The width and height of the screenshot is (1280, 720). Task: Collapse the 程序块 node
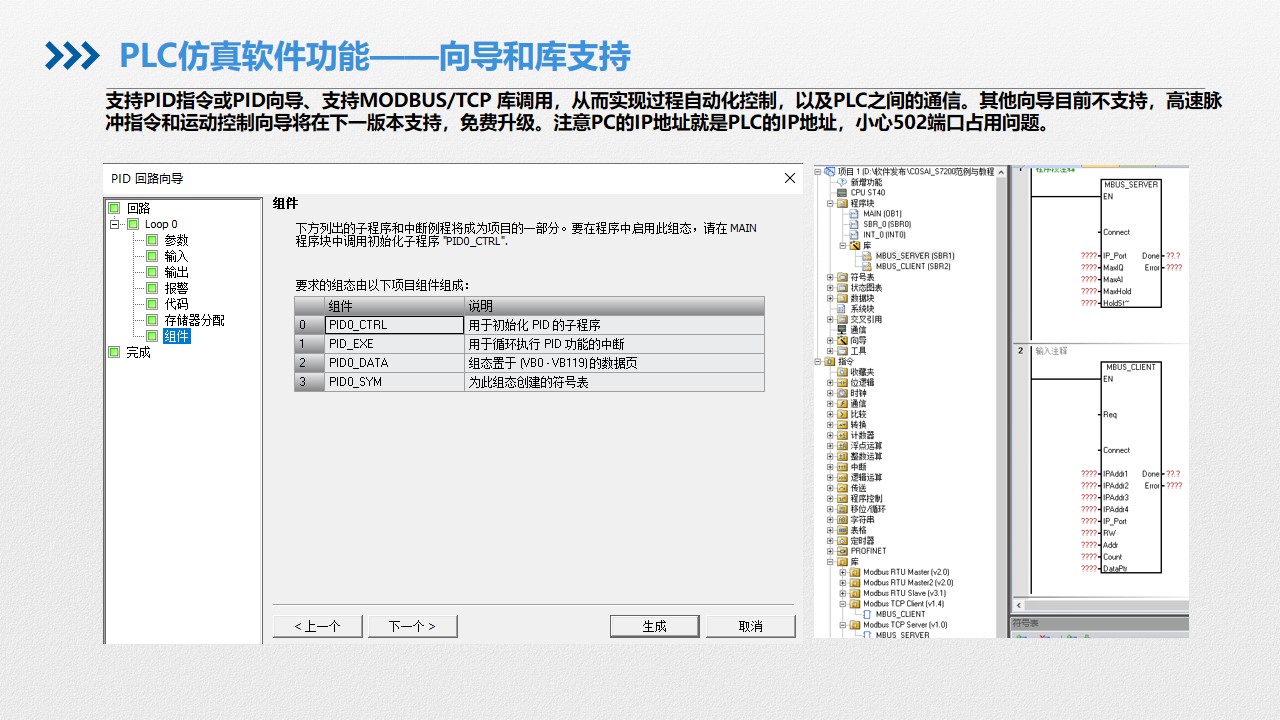point(830,203)
